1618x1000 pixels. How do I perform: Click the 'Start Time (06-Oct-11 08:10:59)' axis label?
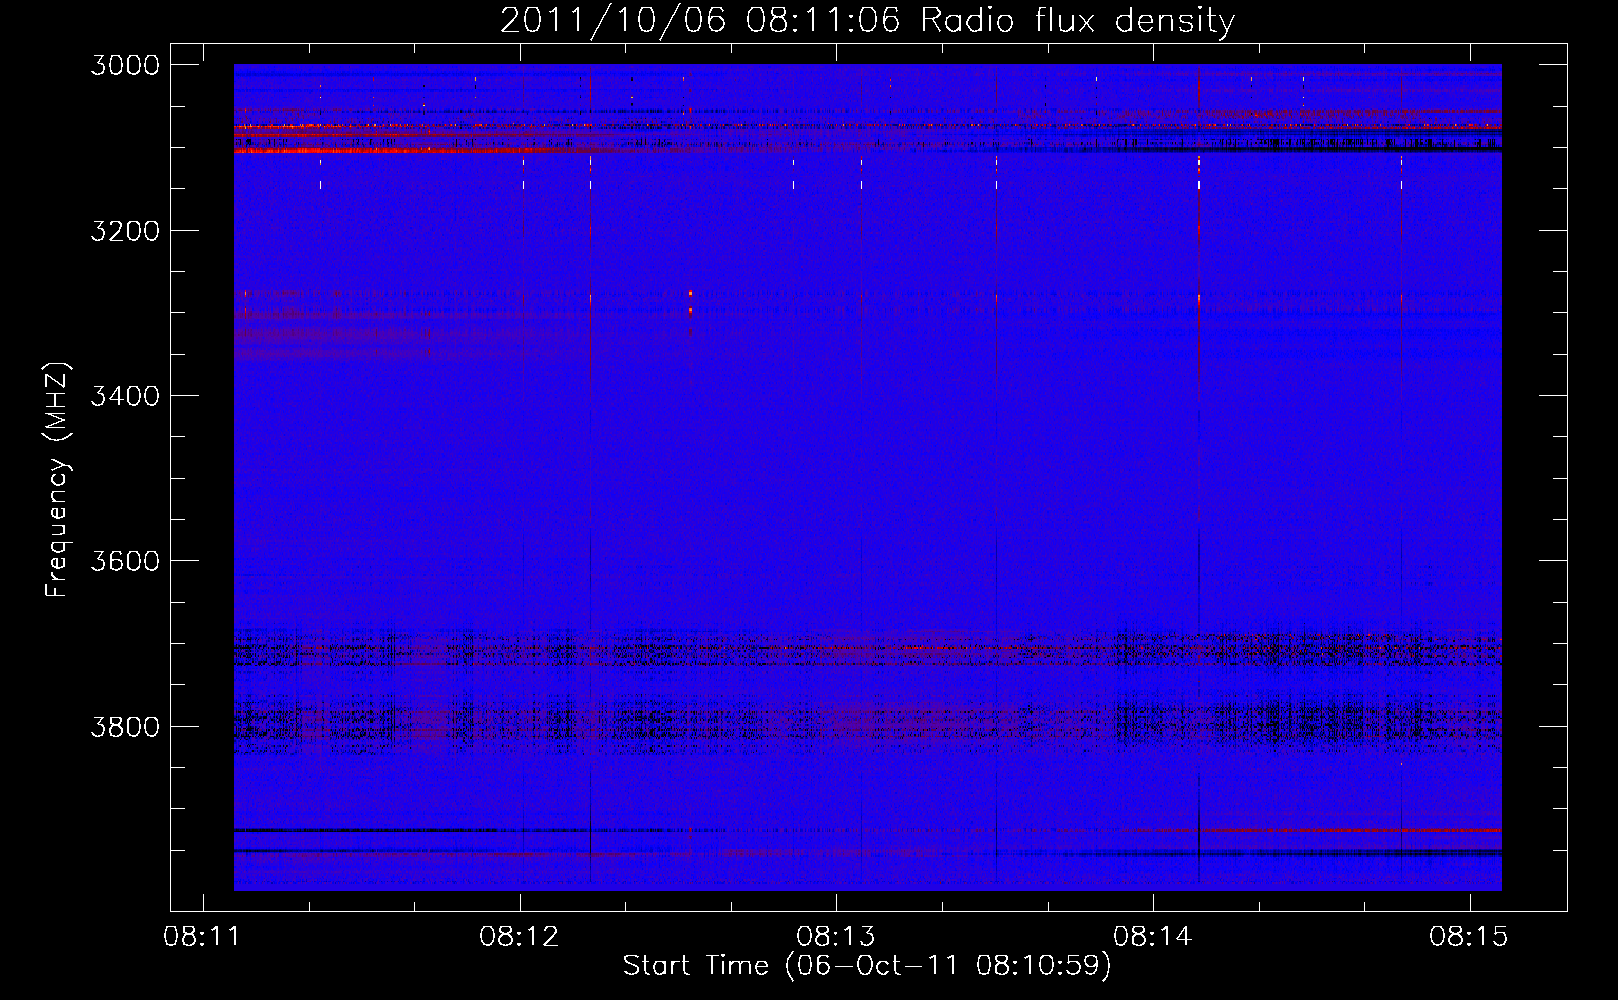[x=867, y=966]
